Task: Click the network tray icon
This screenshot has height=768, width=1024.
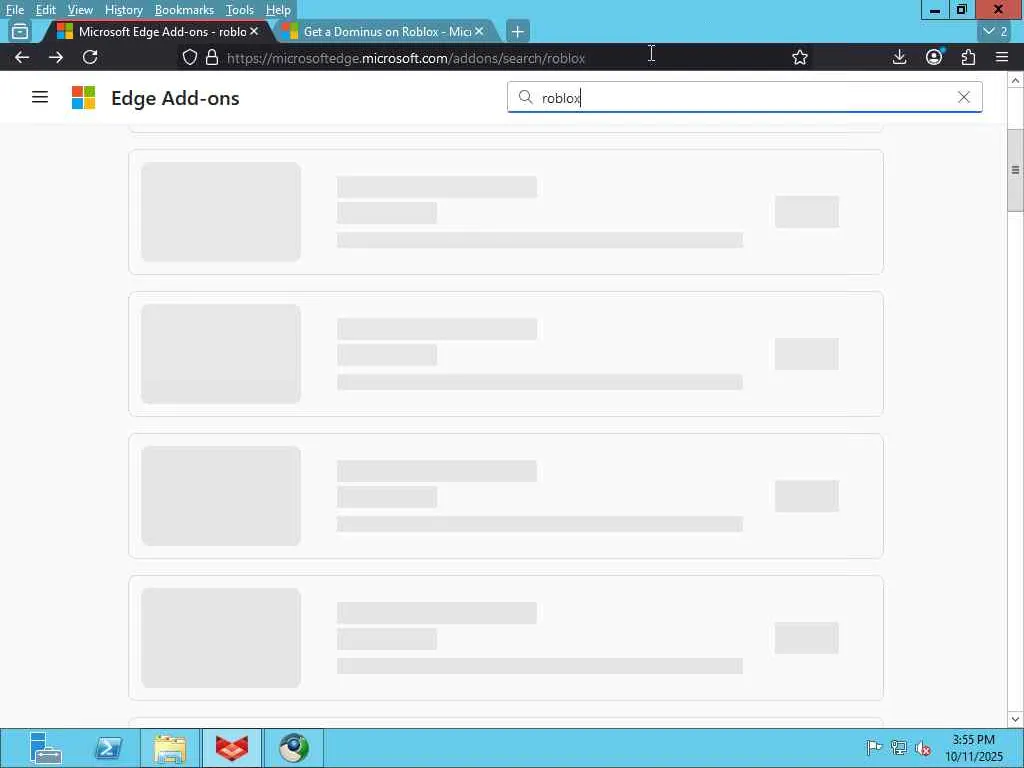Action: (x=899, y=748)
